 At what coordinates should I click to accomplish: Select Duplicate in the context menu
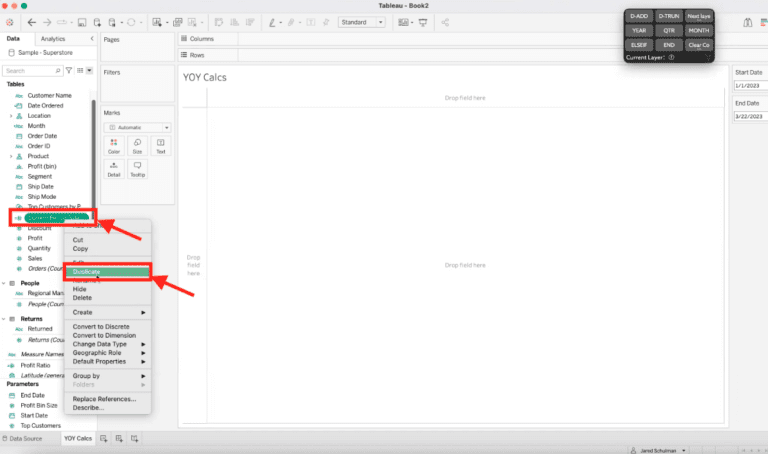pyautogui.click(x=107, y=272)
